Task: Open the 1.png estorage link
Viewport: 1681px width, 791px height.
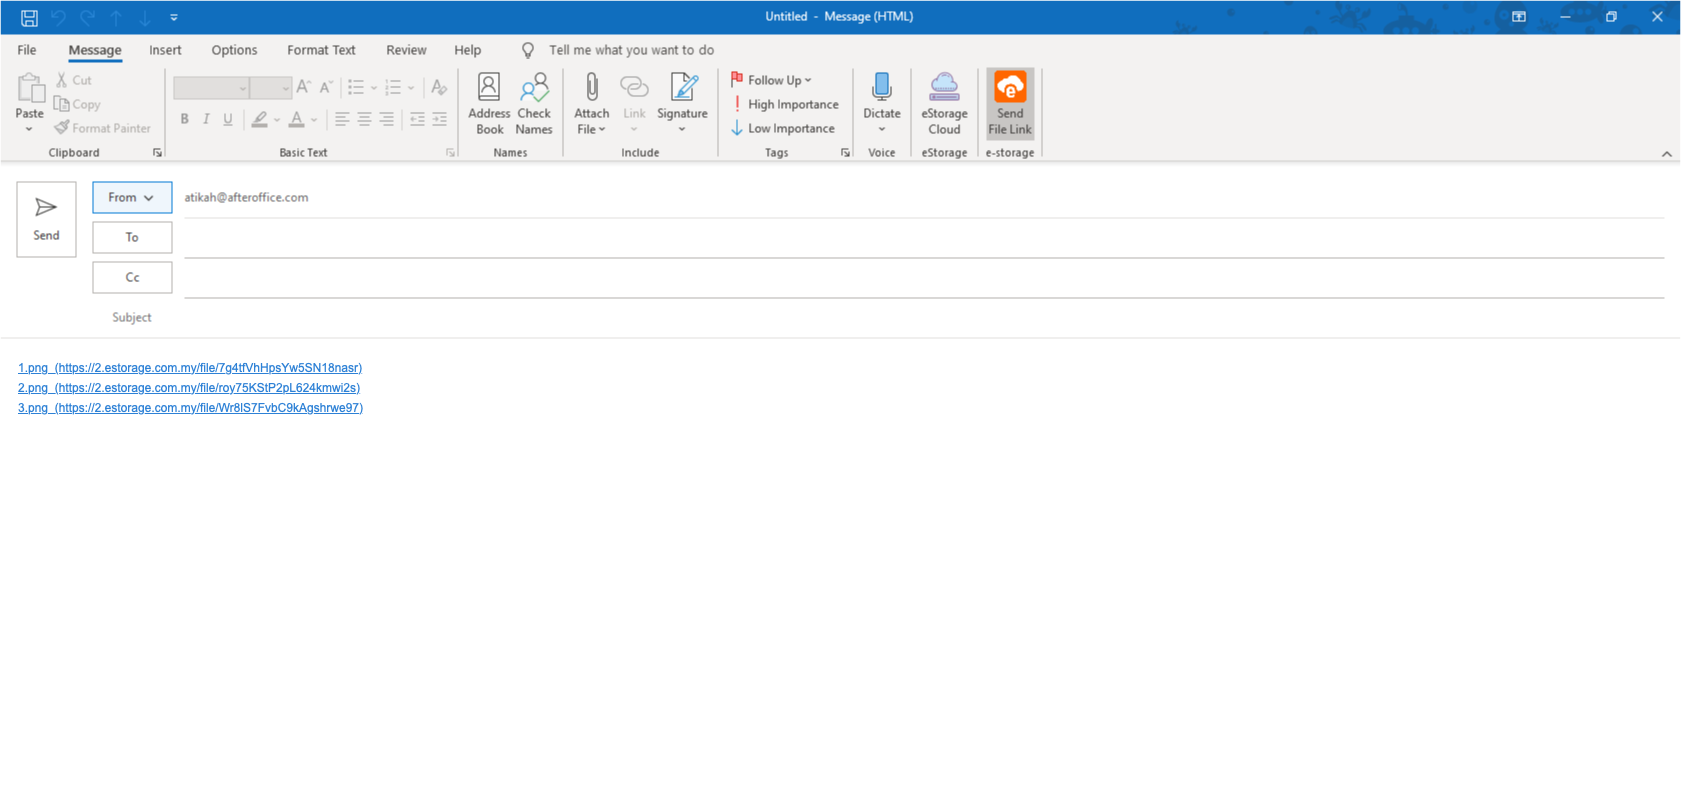Action: click(x=190, y=368)
